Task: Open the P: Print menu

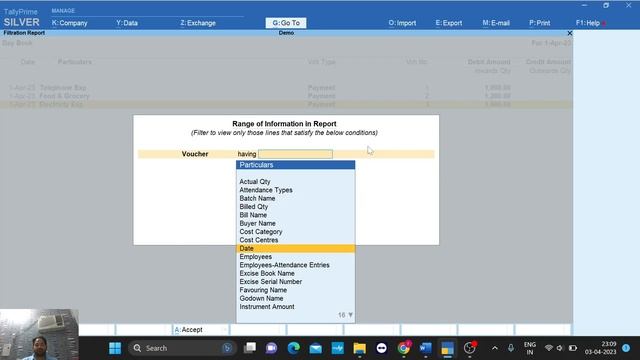Action: pyautogui.click(x=540, y=23)
